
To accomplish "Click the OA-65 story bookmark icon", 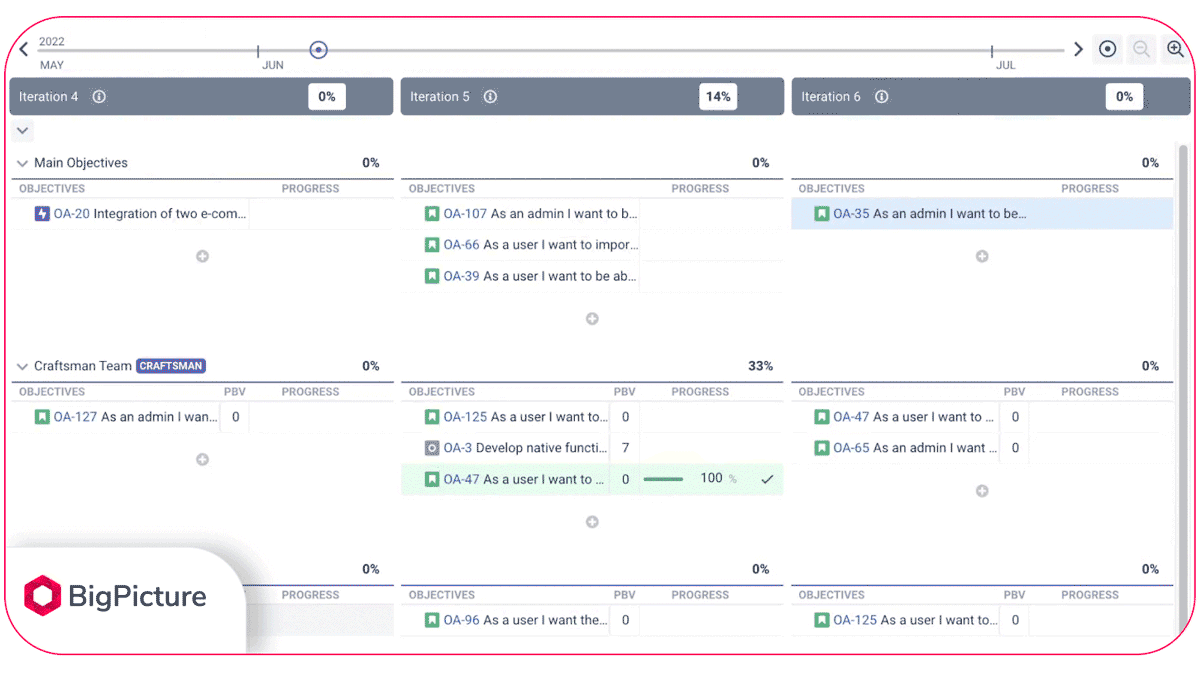I will pos(822,448).
